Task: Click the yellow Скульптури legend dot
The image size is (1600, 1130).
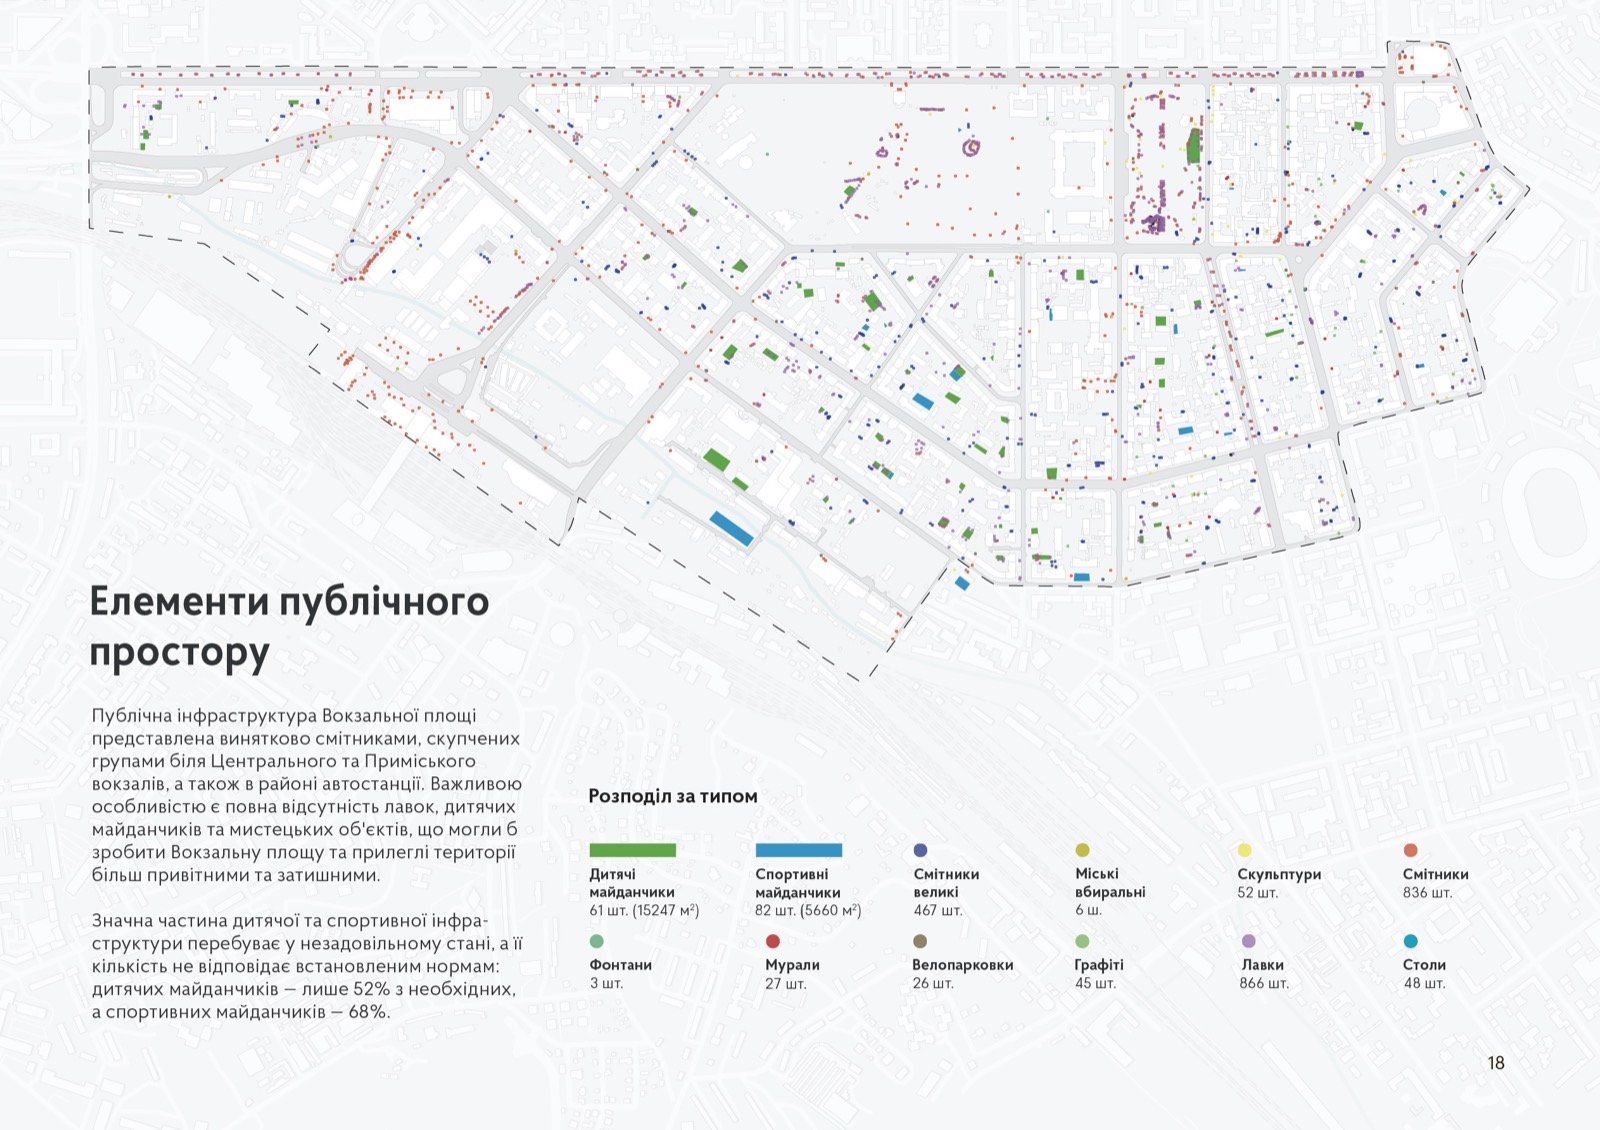Action: pyautogui.click(x=1244, y=850)
